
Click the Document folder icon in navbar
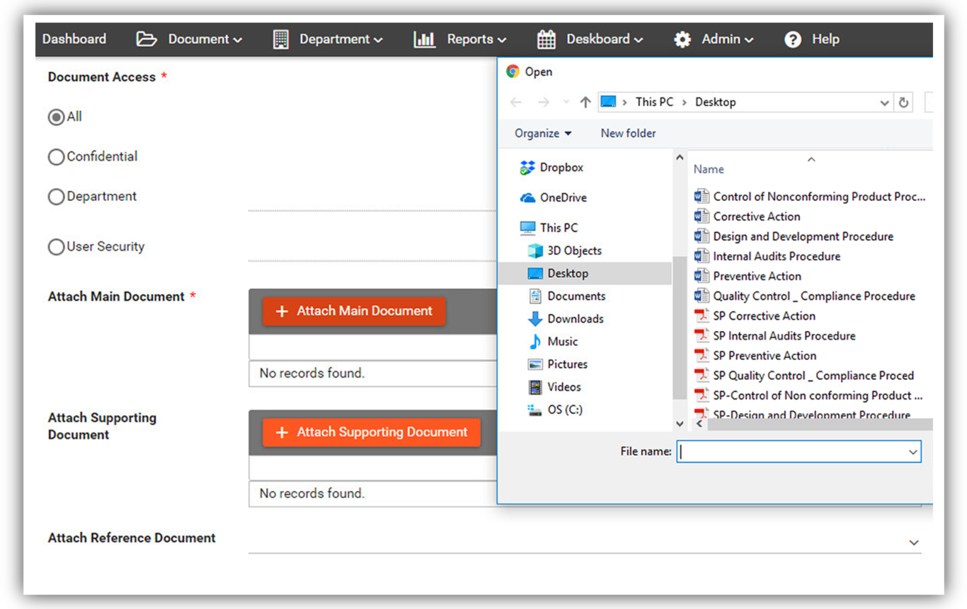(x=146, y=39)
